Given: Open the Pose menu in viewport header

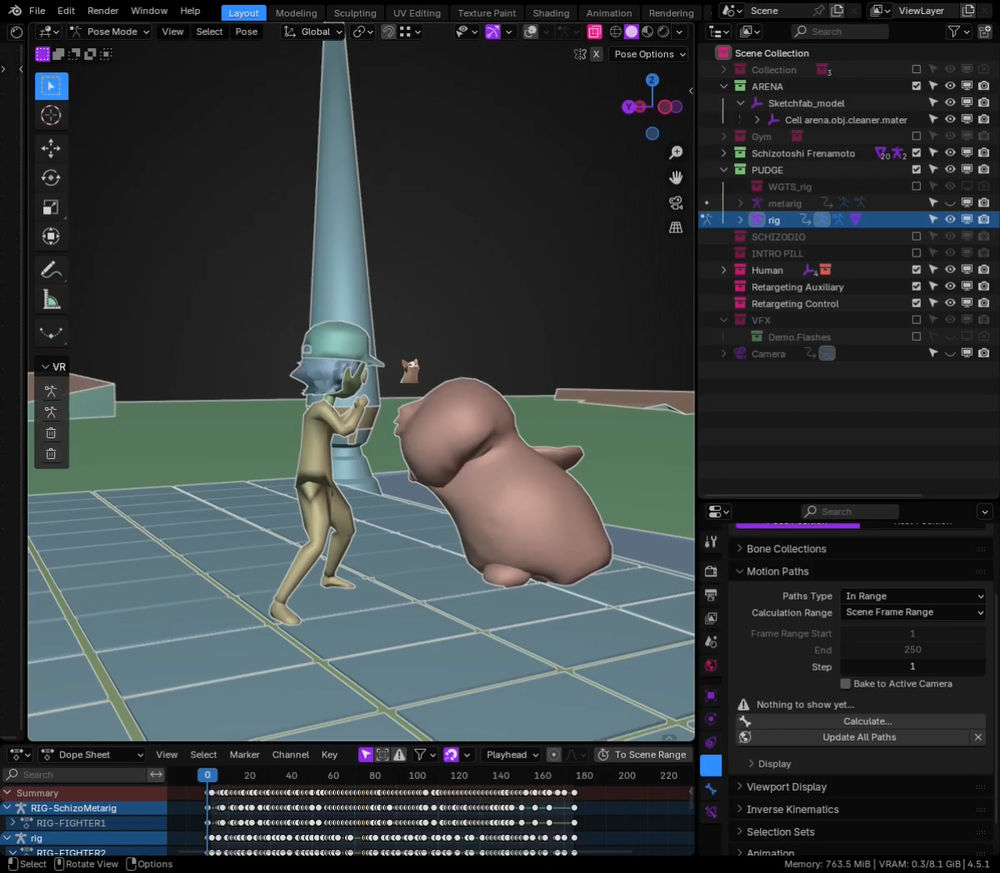Looking at the screenshot, I should click(x=246, y=31).
